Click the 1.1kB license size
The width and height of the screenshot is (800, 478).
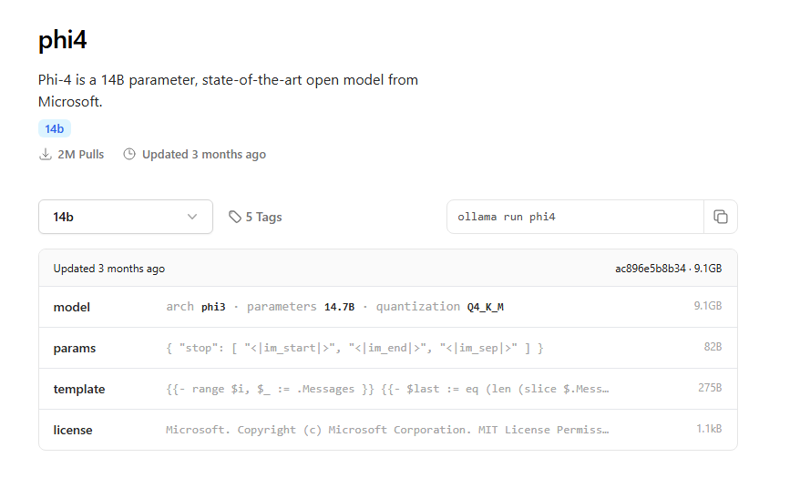[x=709, y=429]
